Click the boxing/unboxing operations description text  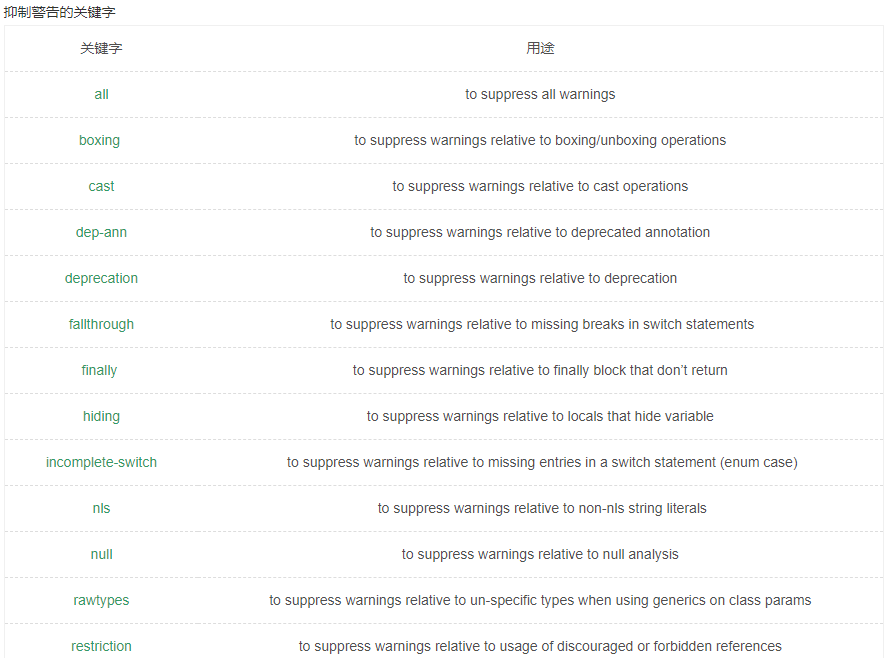coord(540,140)
